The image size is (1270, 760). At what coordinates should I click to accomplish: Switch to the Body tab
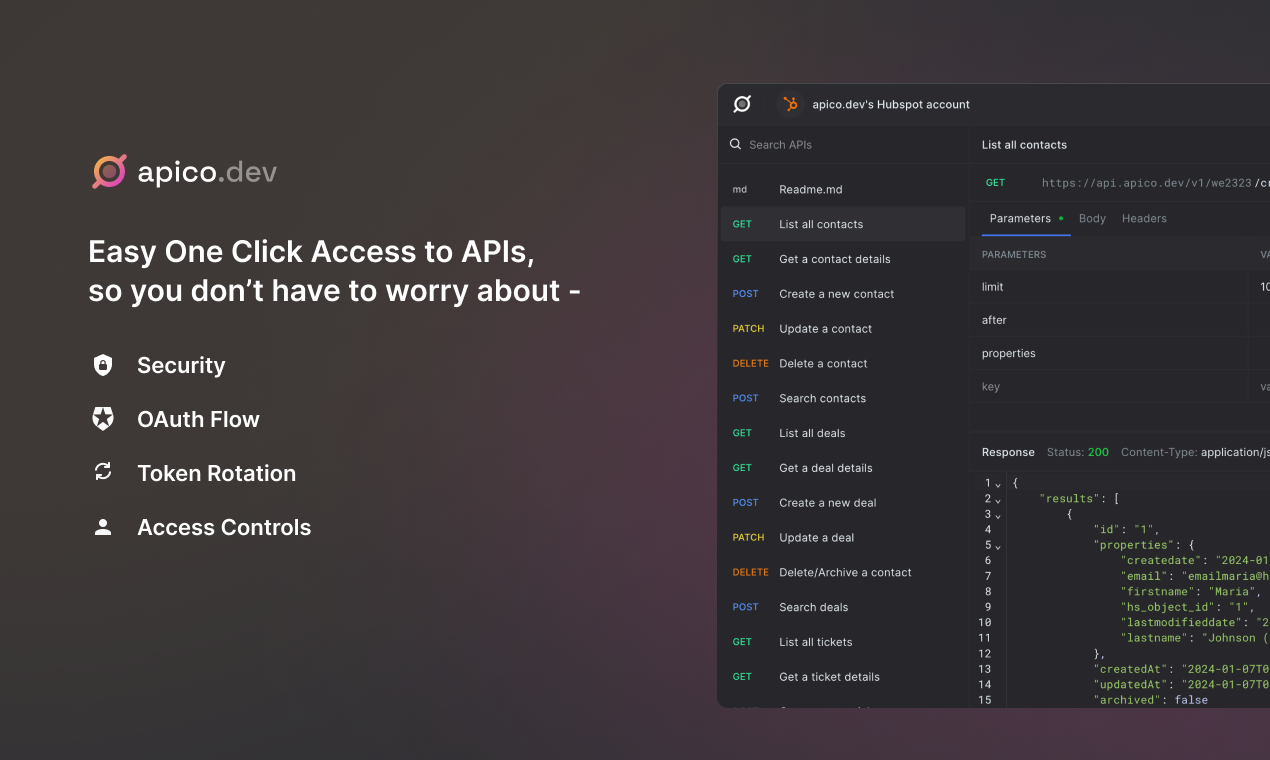1092,218
